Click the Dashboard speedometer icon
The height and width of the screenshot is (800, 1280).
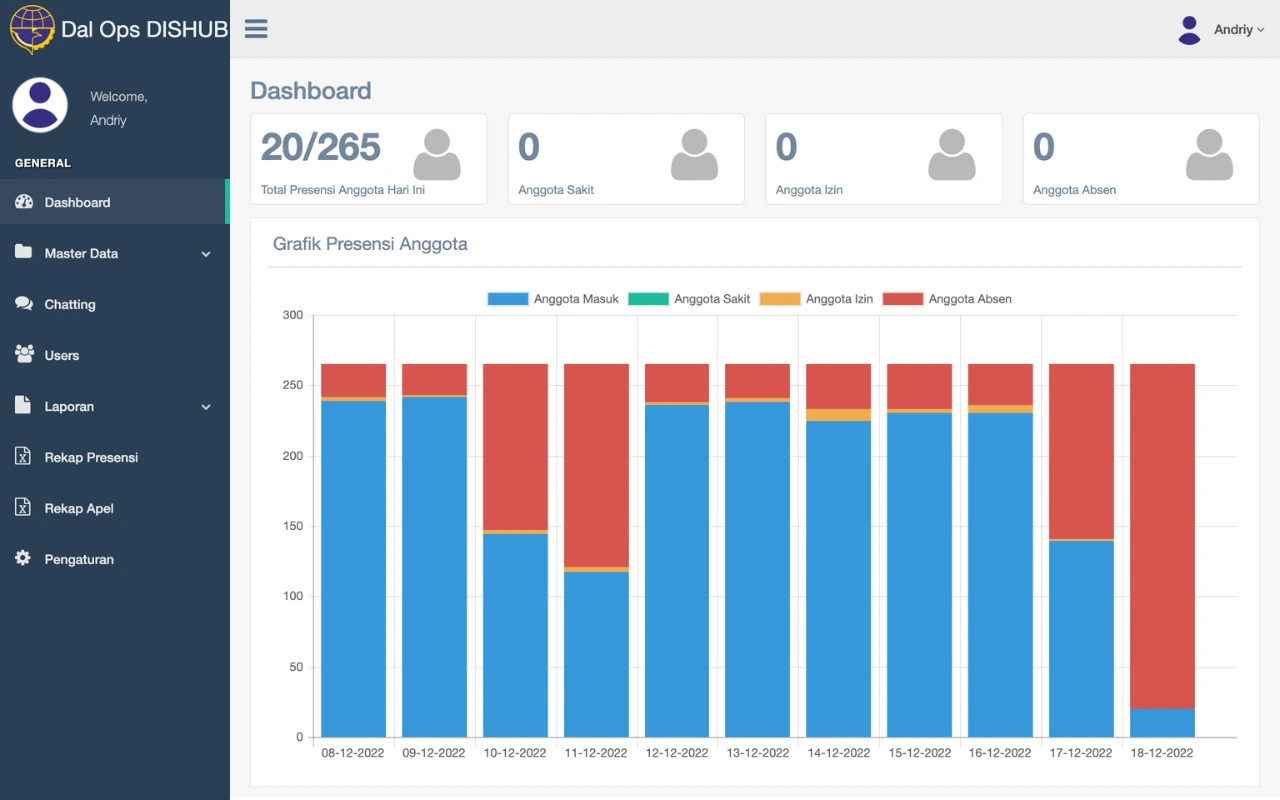(x=24, y=202)
